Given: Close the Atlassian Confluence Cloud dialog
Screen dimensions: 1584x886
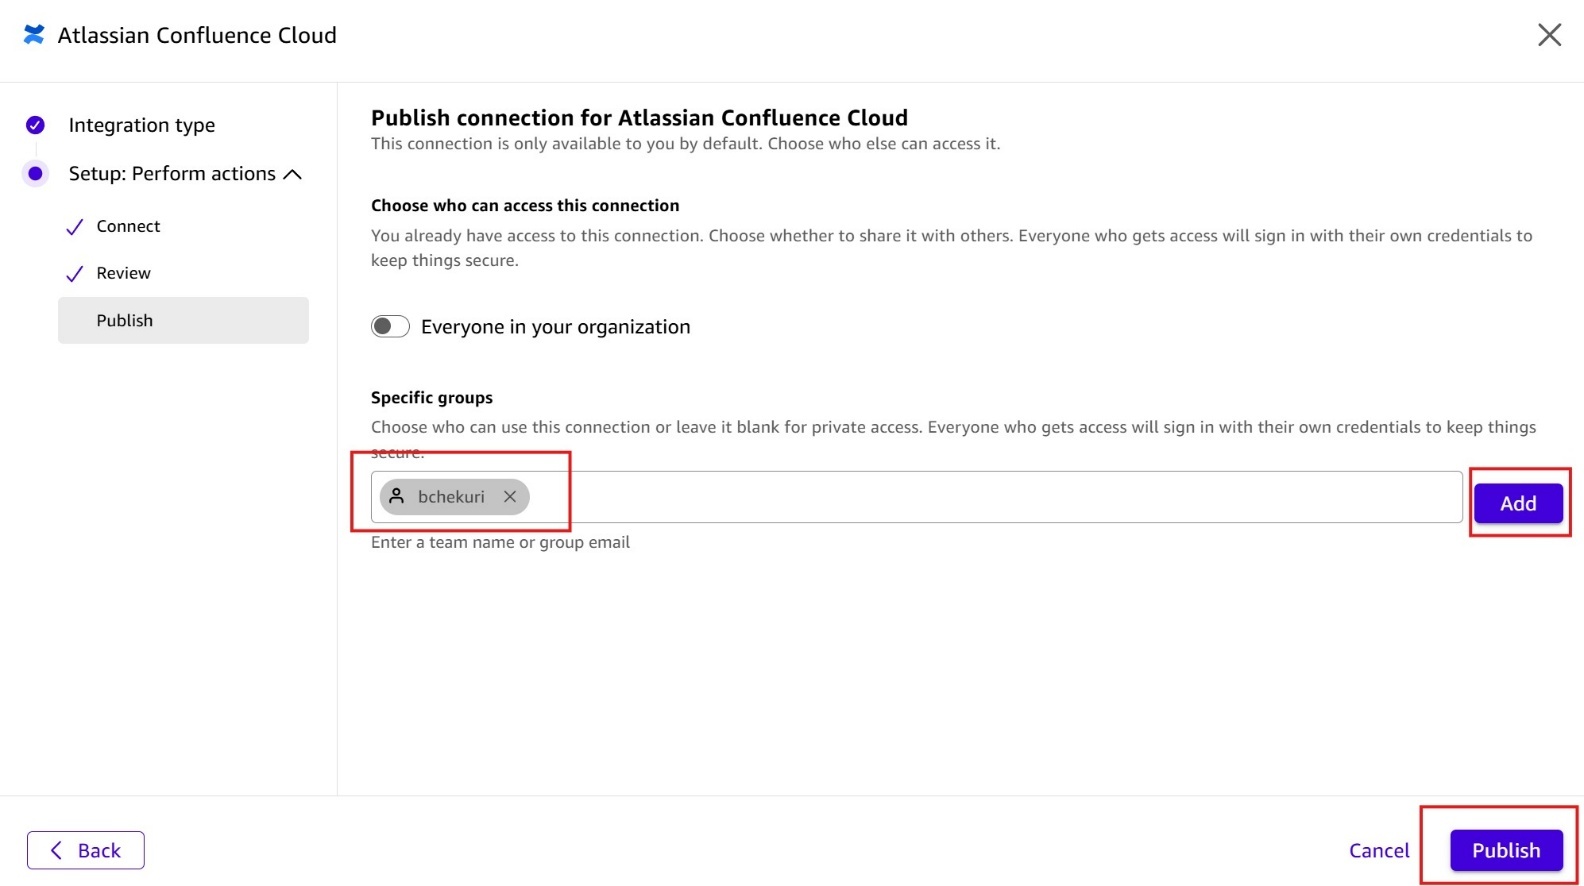Looking at the screenshot, I should coord(1549,35).
